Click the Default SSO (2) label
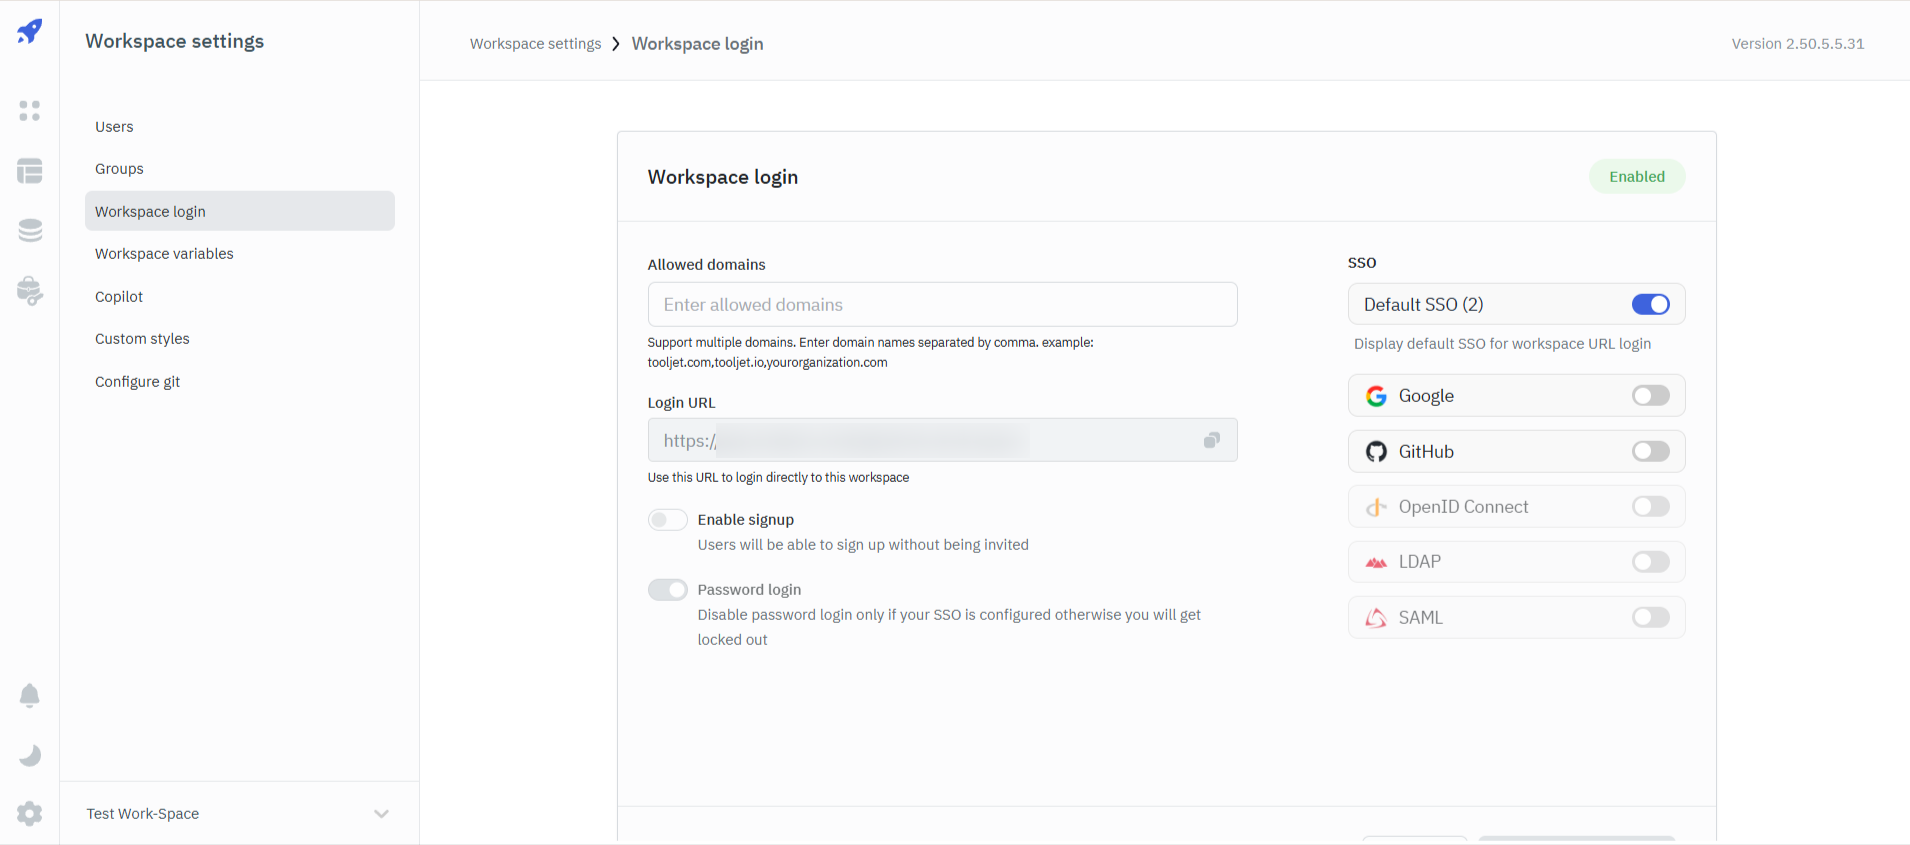1910x845 pixels. 1424,305
